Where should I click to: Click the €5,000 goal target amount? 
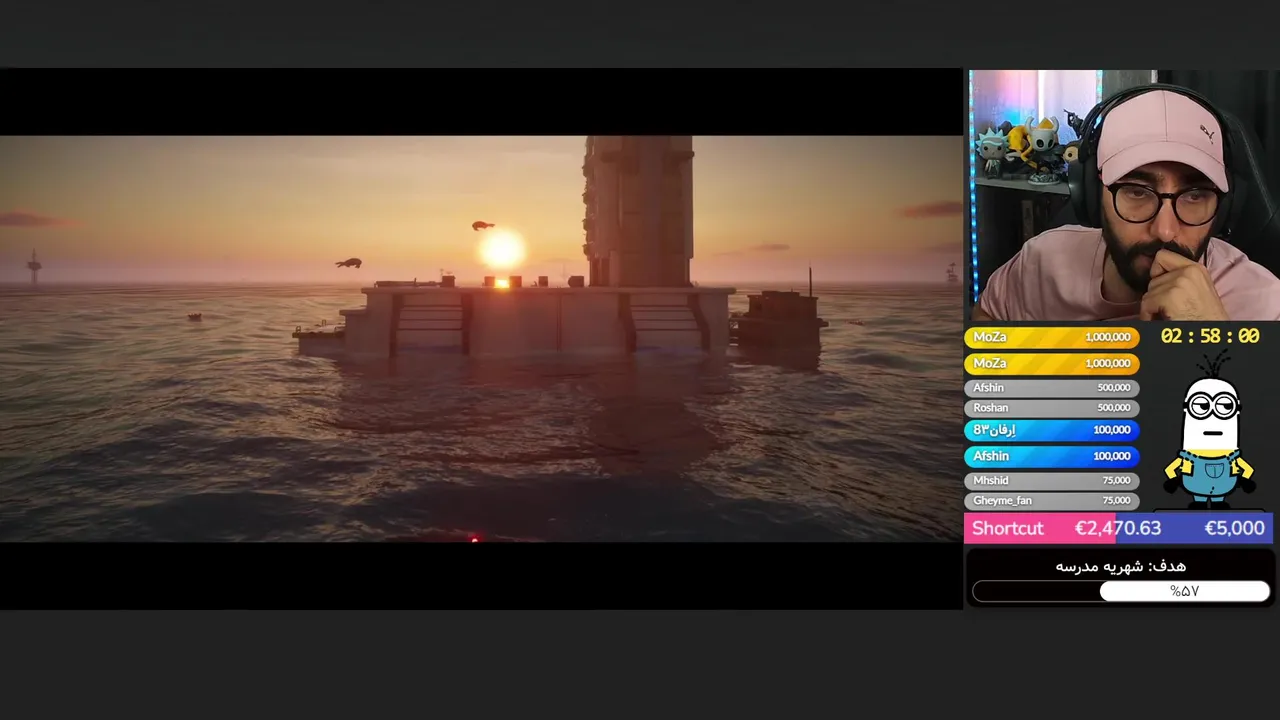[x=1234, y=528]
